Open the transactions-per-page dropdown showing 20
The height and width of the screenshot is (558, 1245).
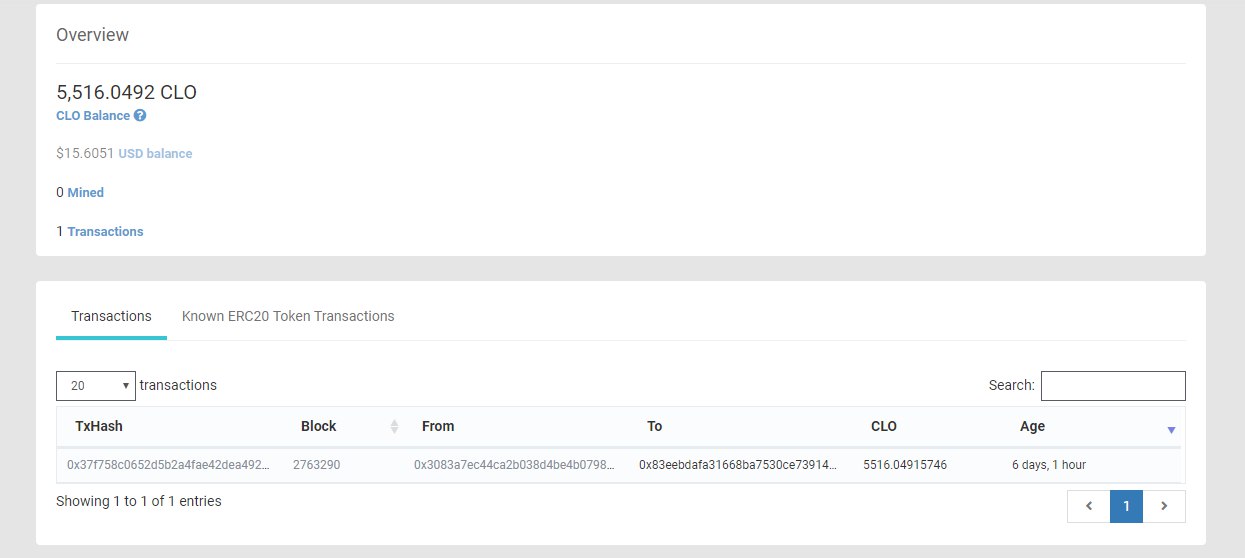[96, 386]
